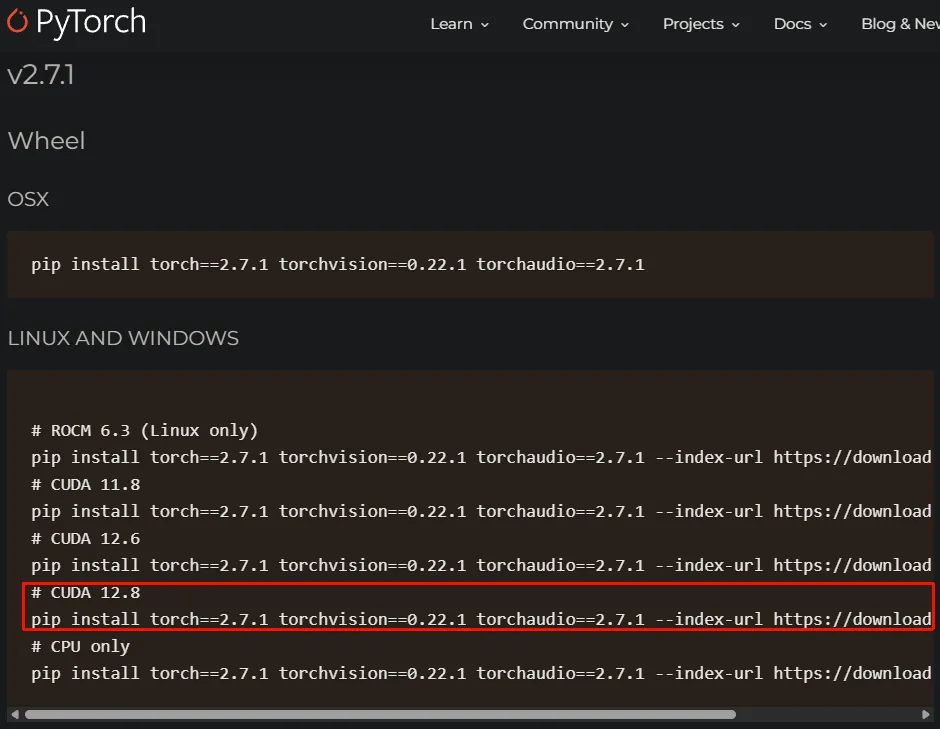Viewport: 940px width, 729px height.
Task: Open the PyTorch home wordmark link
Action: (x=91, y=22)
